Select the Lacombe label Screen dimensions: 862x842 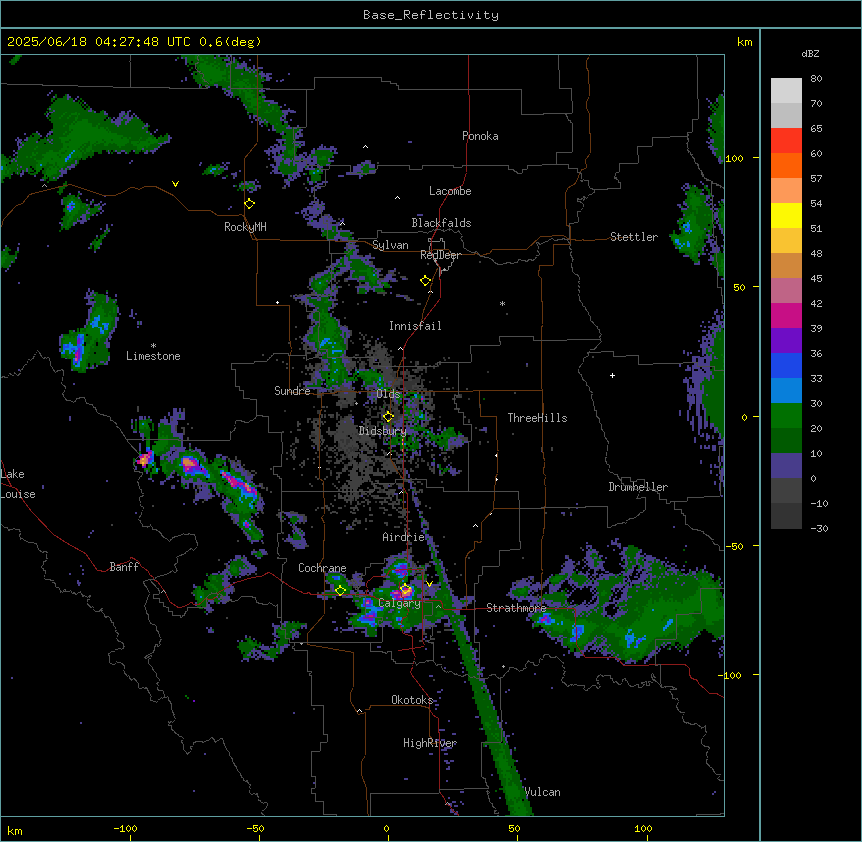click(x=450, y=191)
